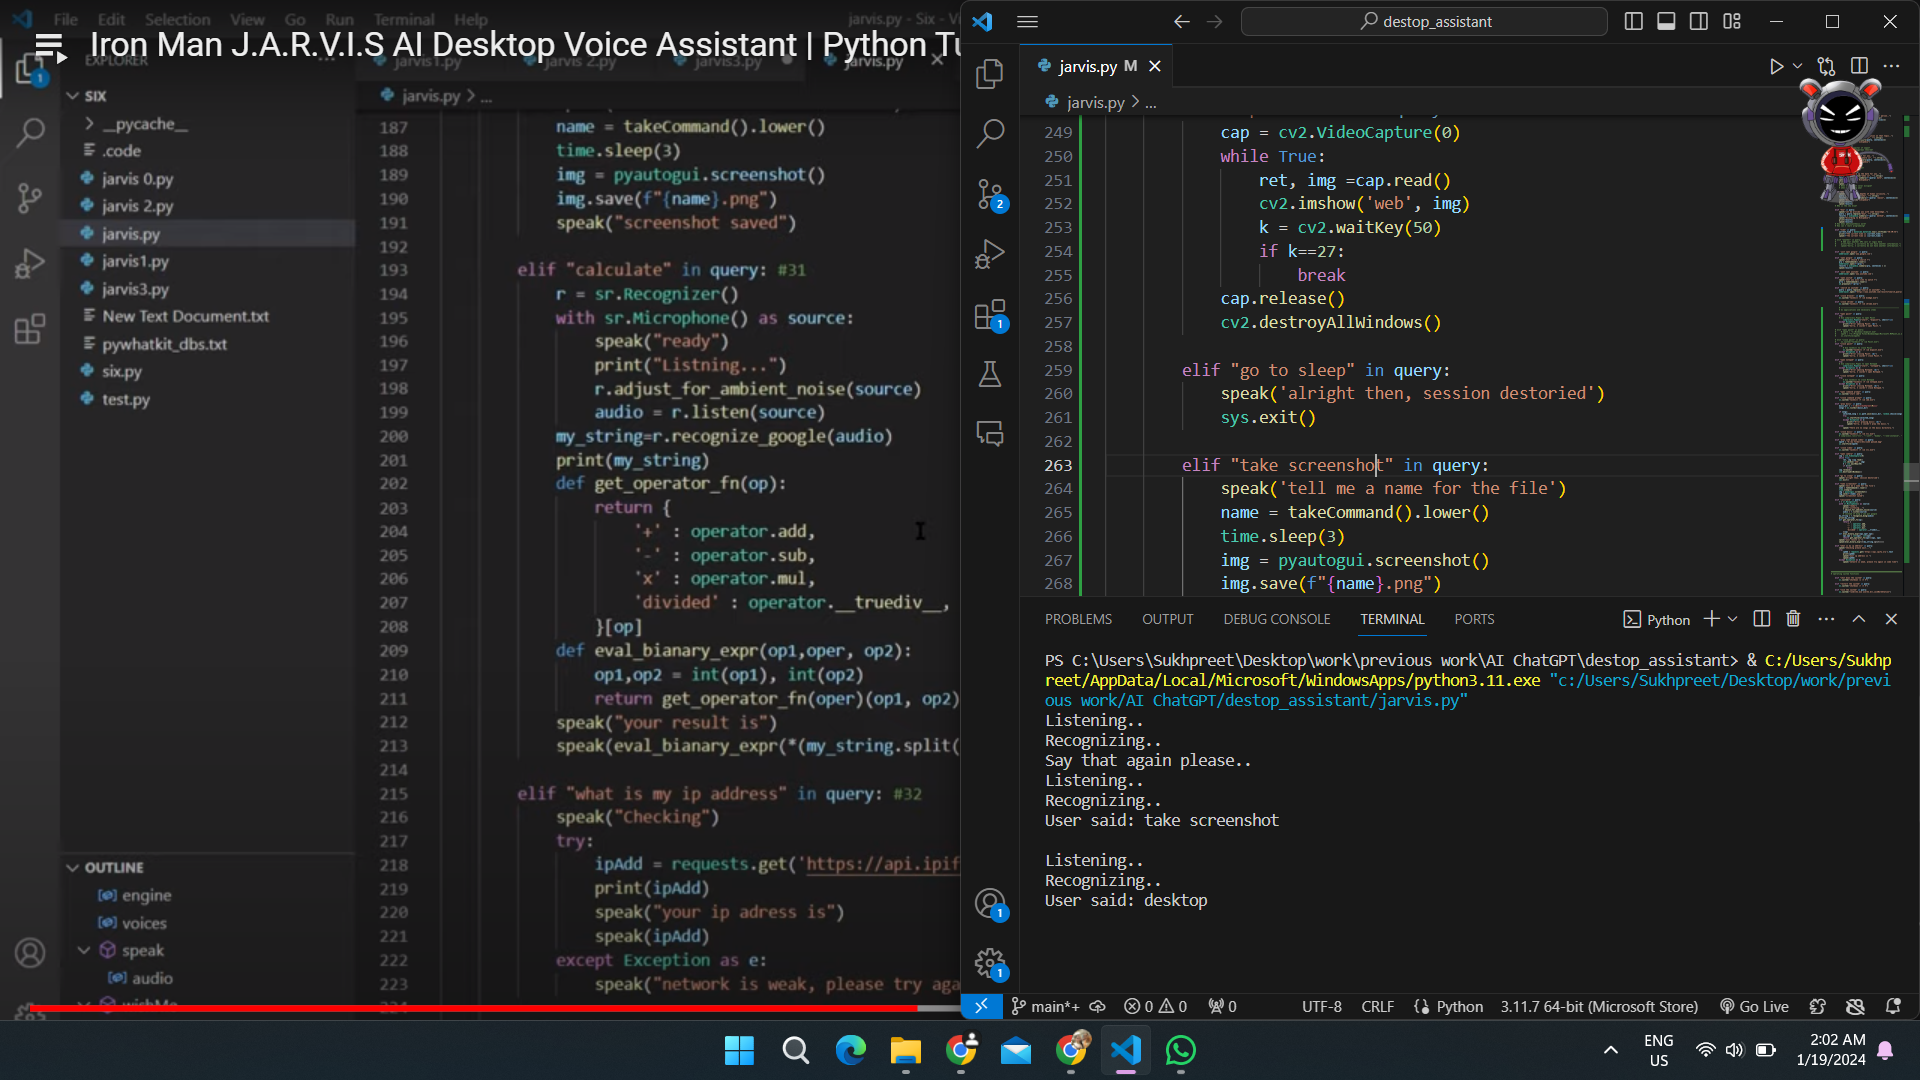
Task: Open the Extensions view
Action: point(990,315)
